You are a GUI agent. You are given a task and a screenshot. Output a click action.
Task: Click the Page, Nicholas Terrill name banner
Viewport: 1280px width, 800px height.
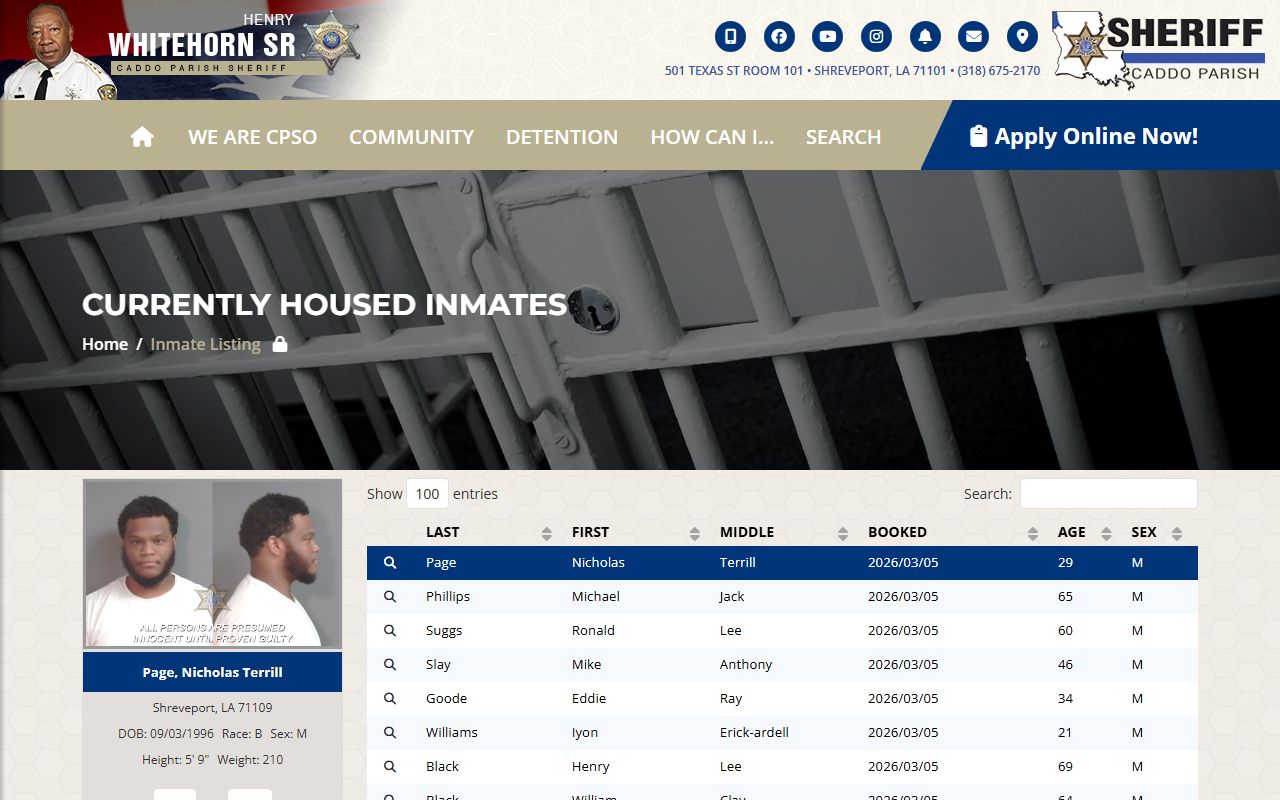212,672
